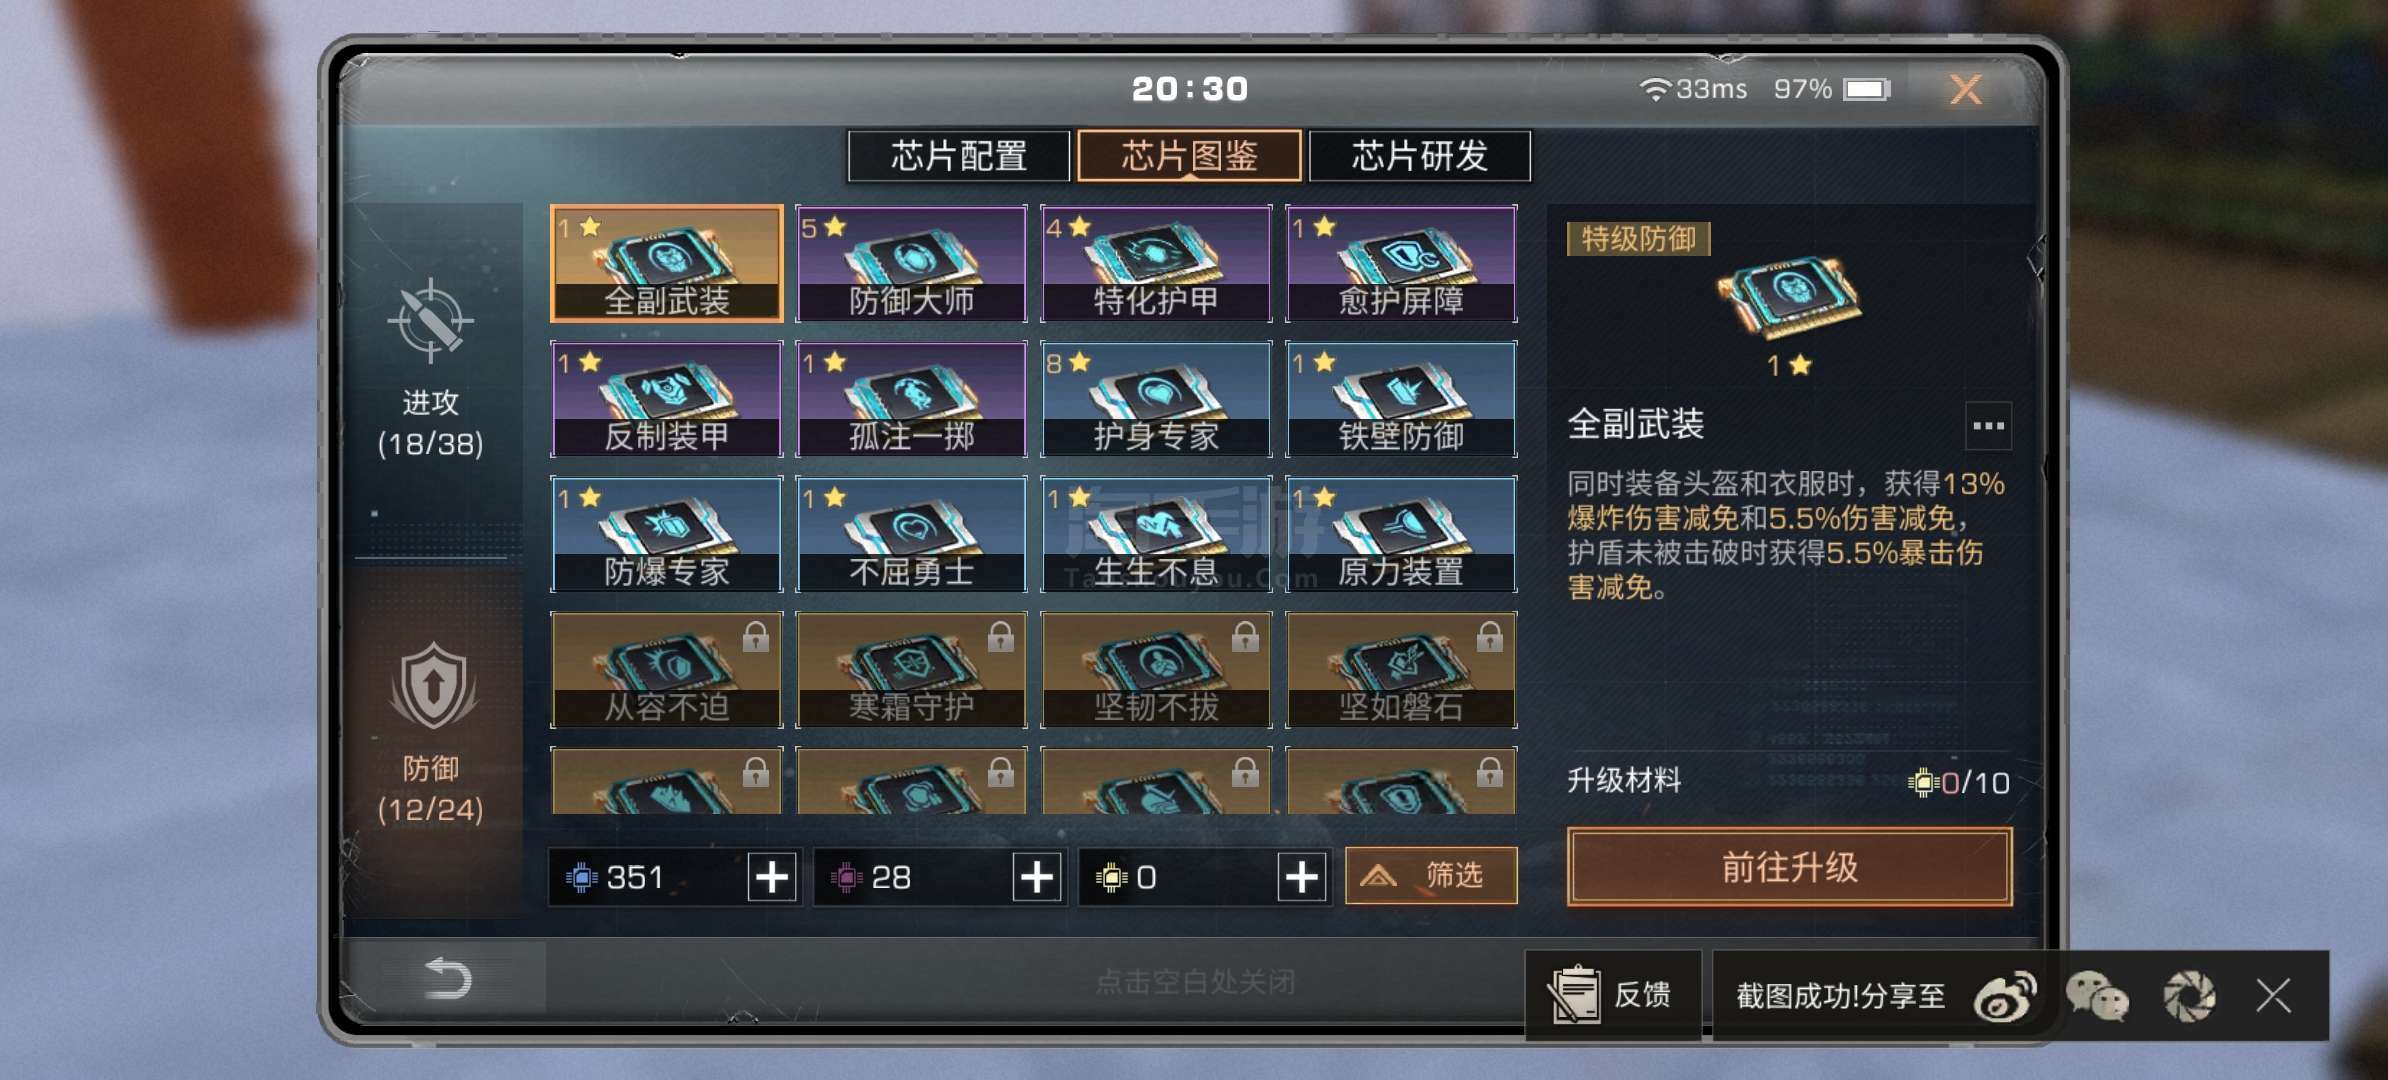Dismiss the screenshot share bar
2388x1080 pixels.
[2274, 996]
